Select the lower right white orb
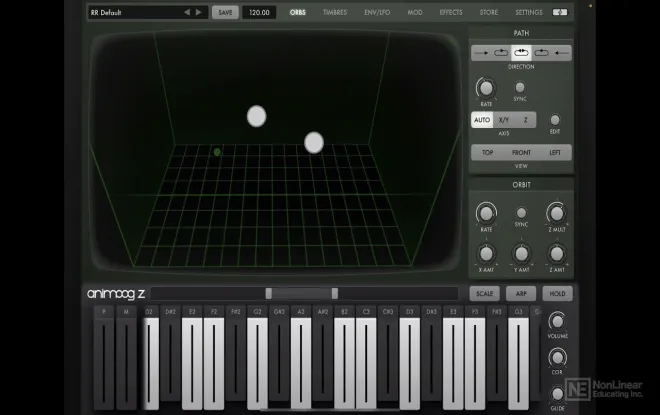The height and width of the screenshot is (415, 660). tap(314, 143)
